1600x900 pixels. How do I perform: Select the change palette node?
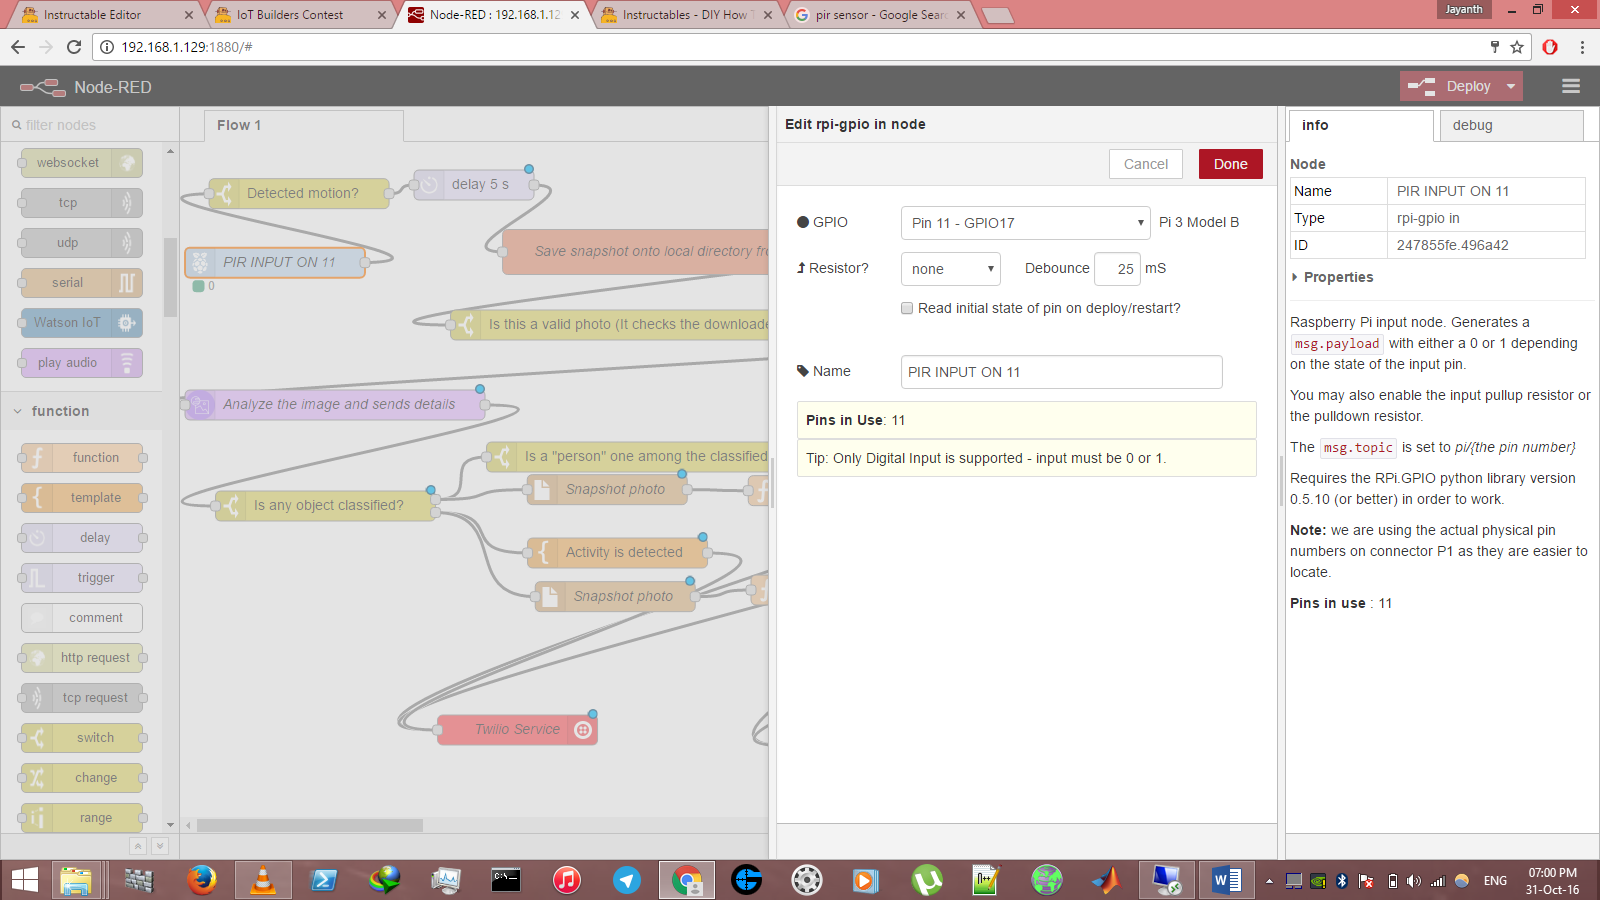82,778
